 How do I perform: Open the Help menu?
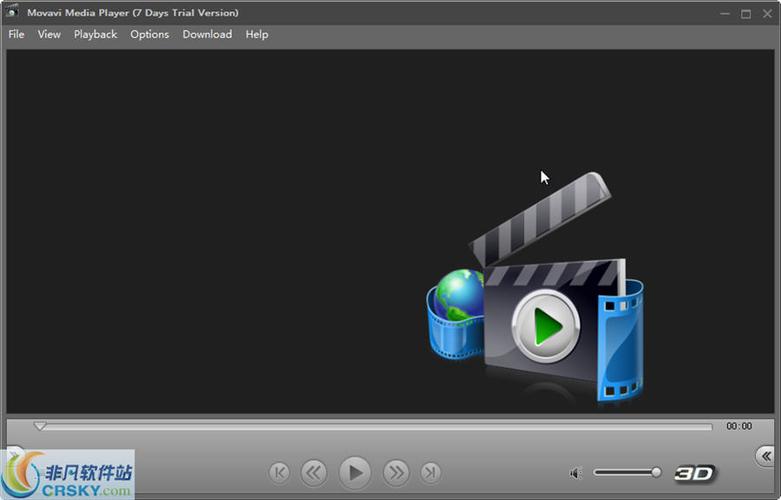(x=257, y=34)
